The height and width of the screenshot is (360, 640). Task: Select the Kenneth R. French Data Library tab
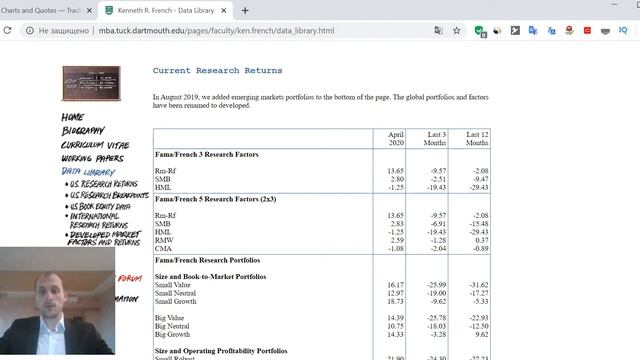click(x=165, y=11)
